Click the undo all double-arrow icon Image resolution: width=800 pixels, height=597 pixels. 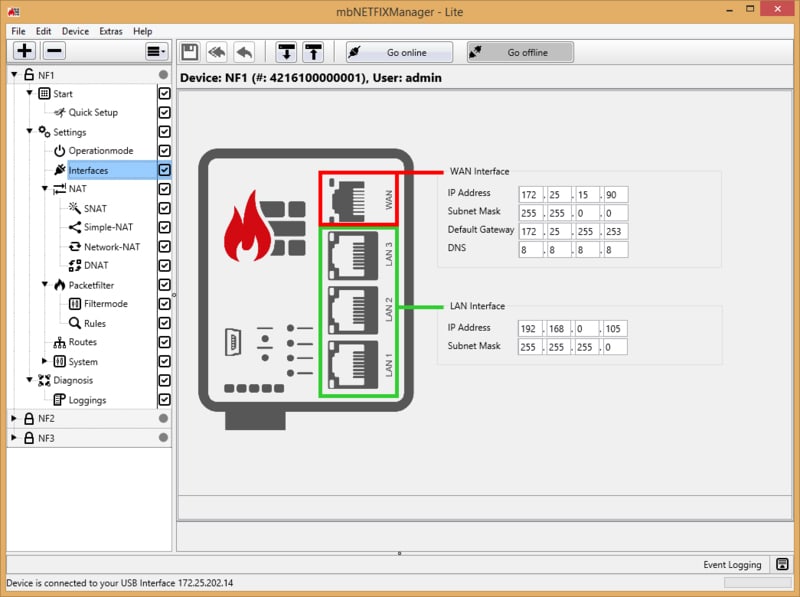coord(217,52)
